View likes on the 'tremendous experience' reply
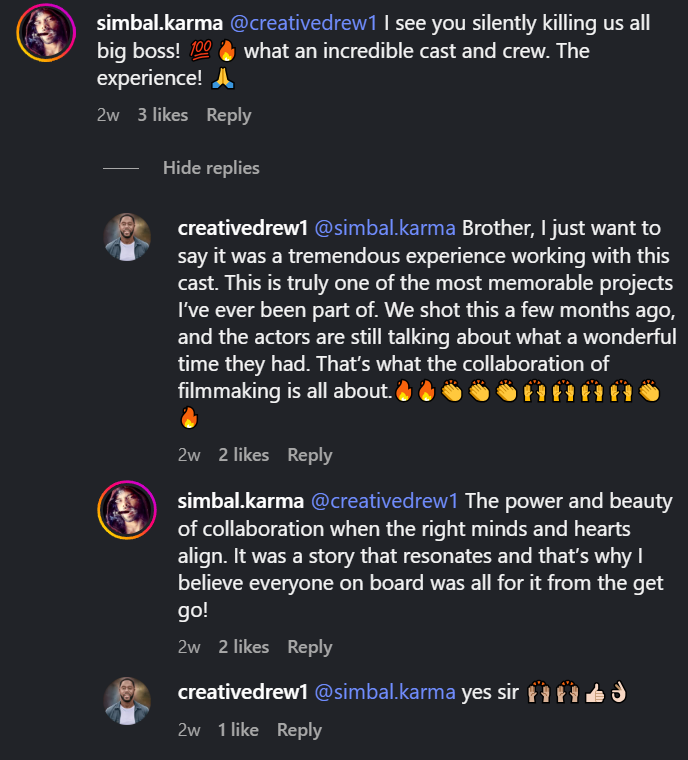Image resolution: width=688 pixels, height=760 pixels. coord(243,455)
